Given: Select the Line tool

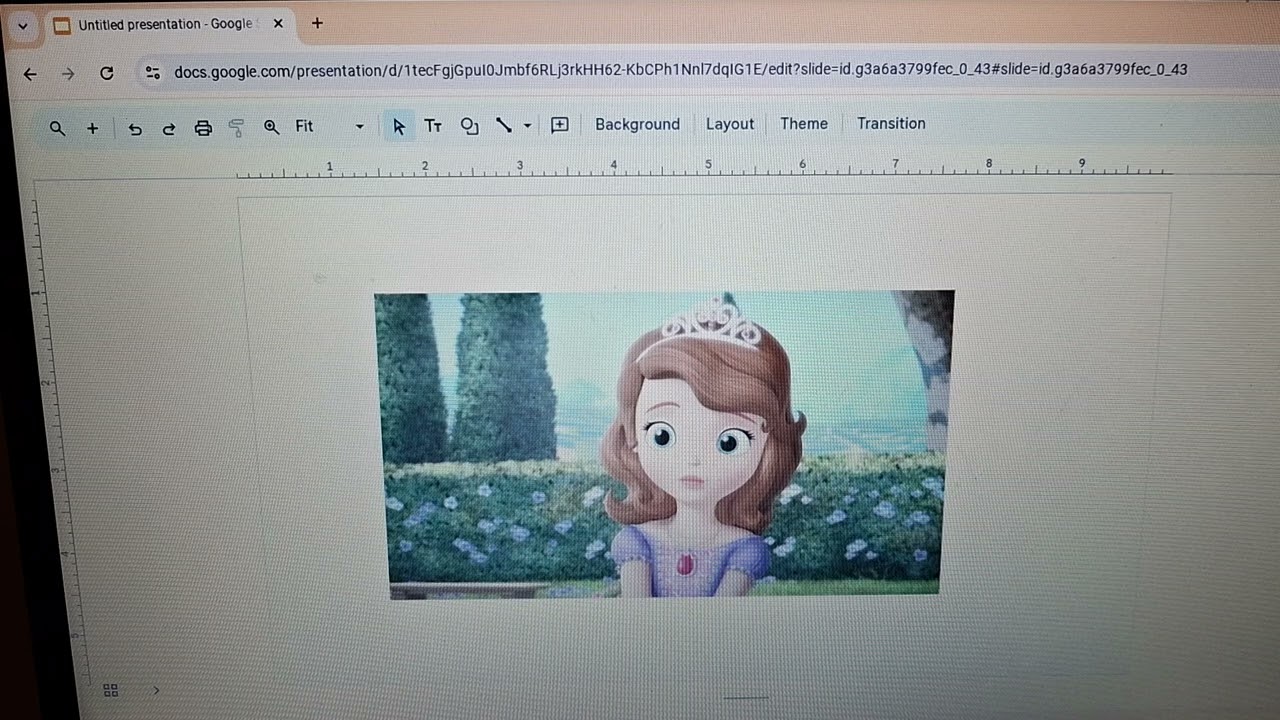Looking at the screenshot, I should 504,125.
